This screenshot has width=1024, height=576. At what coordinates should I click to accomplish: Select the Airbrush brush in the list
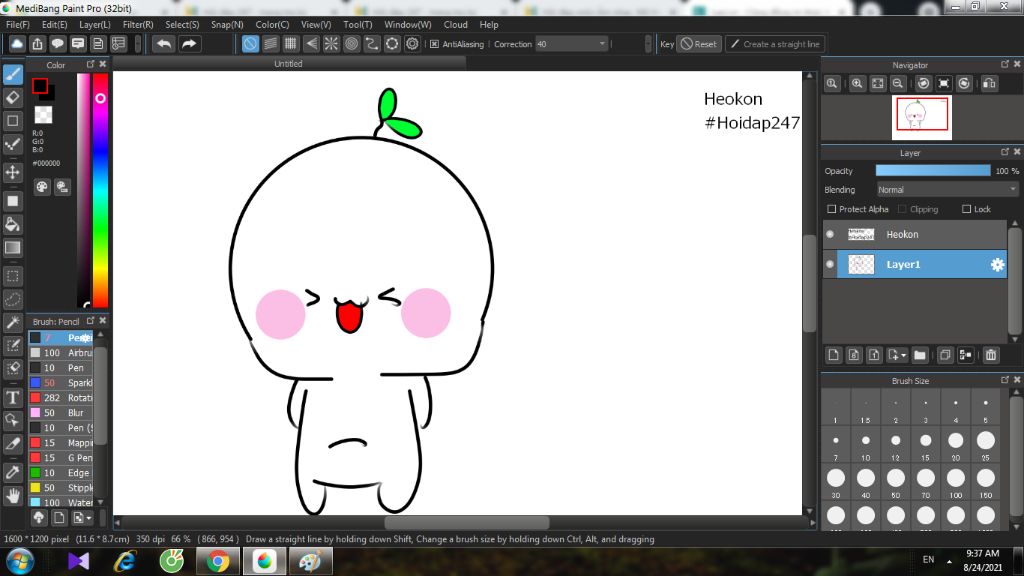point(61,353)
